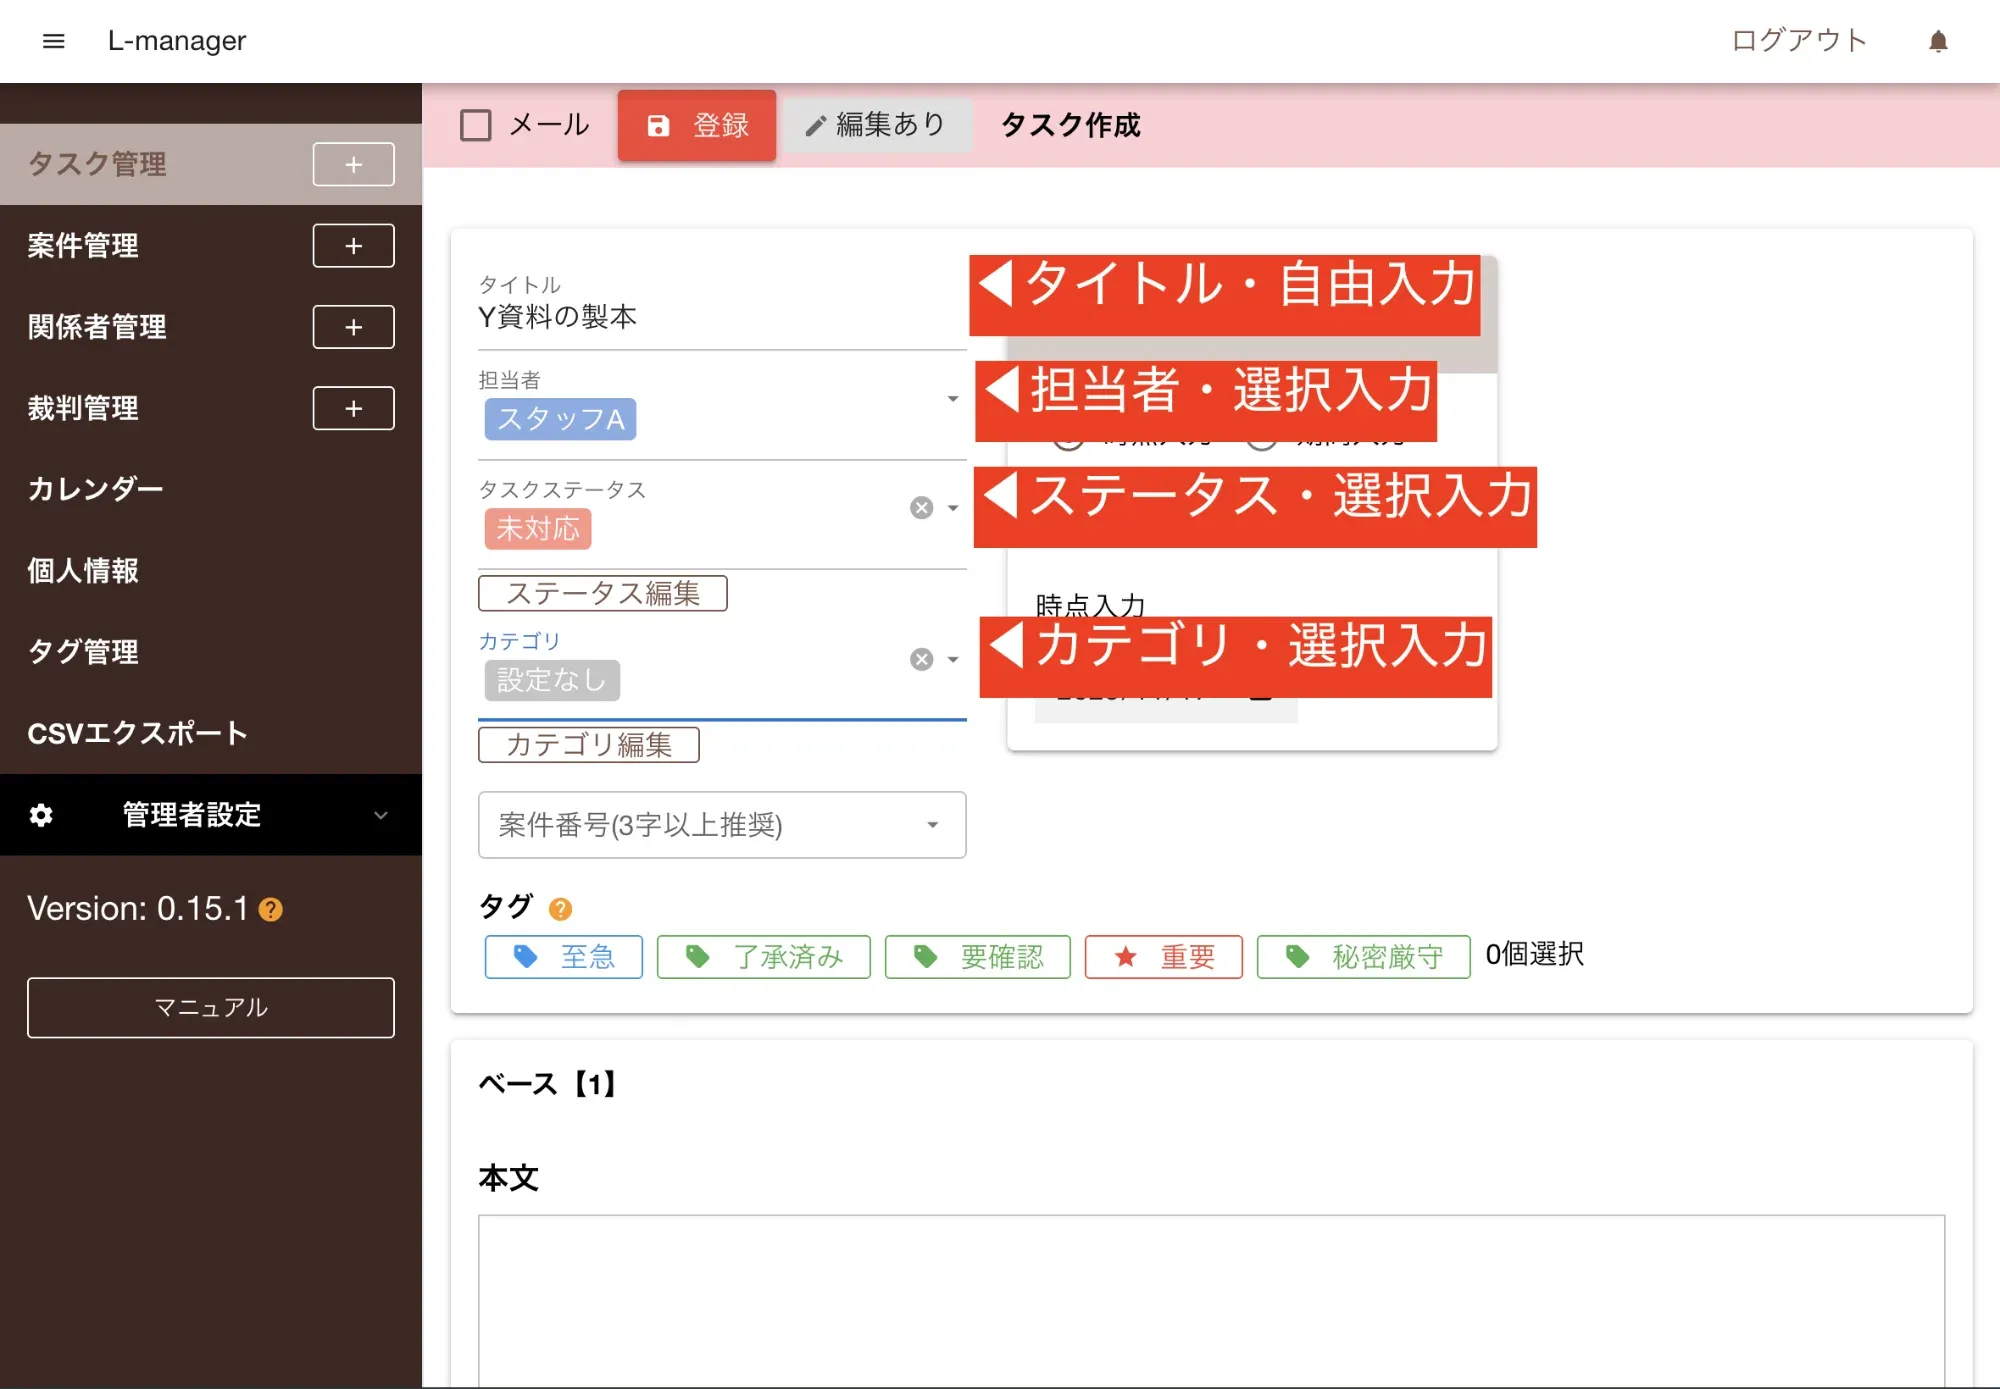Open the 案件番号 dropdown
Image resolution: width=2000 pixels, height=1389 pixels.
click(932, 825)
